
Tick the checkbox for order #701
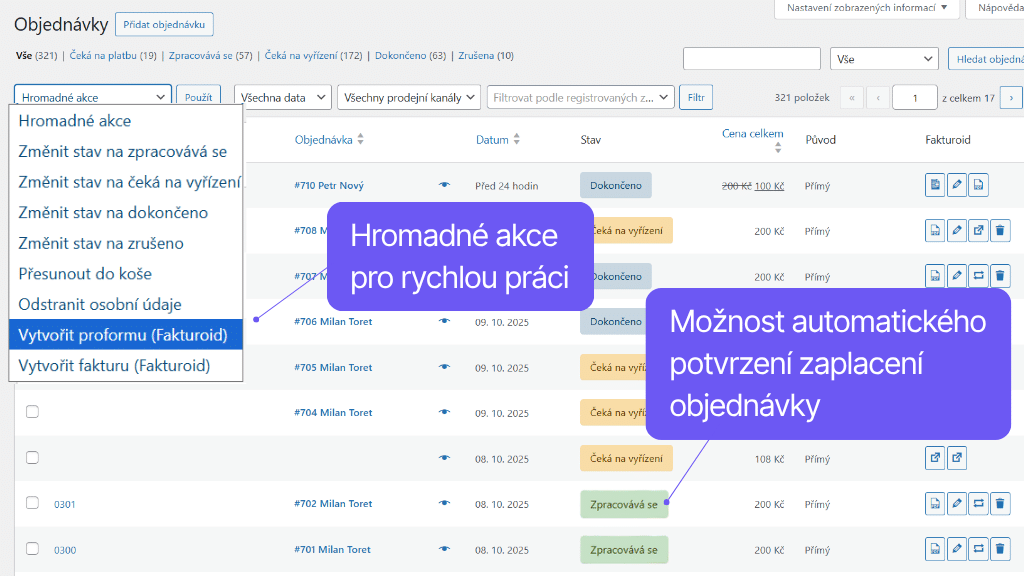[x=32, y=549]
